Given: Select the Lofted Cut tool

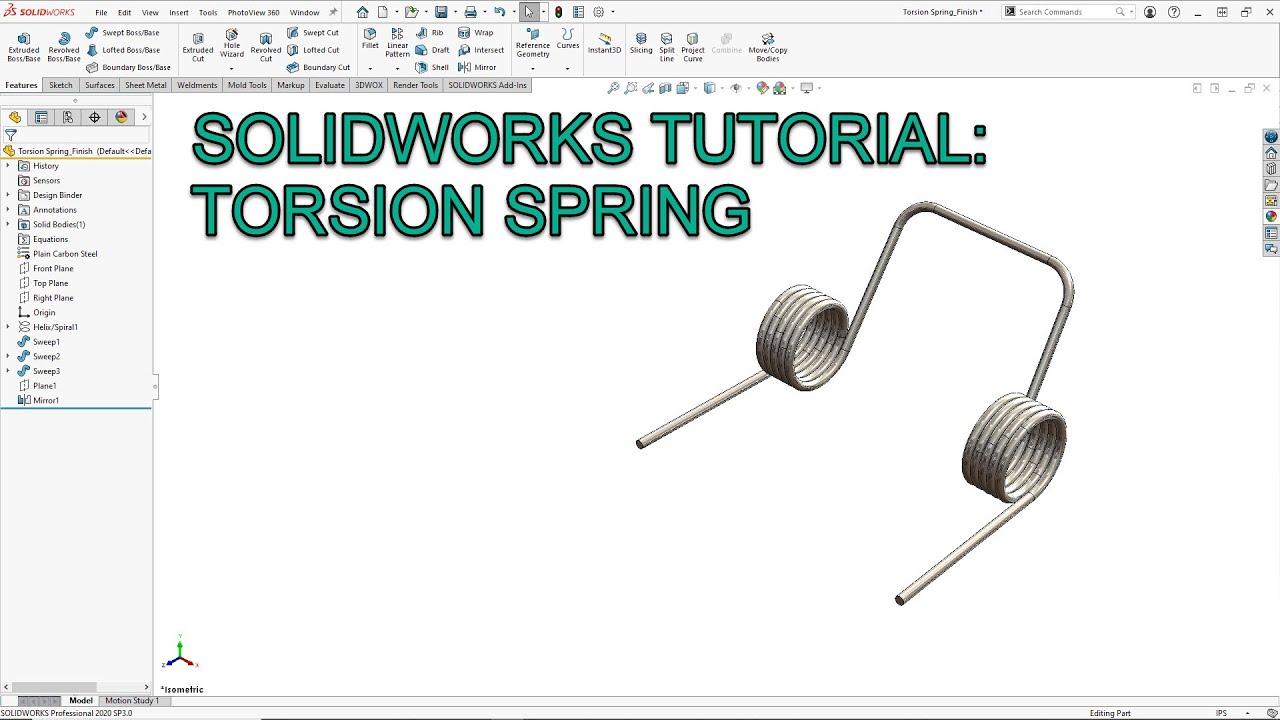Looking at the screenshot, I should 313,50.
